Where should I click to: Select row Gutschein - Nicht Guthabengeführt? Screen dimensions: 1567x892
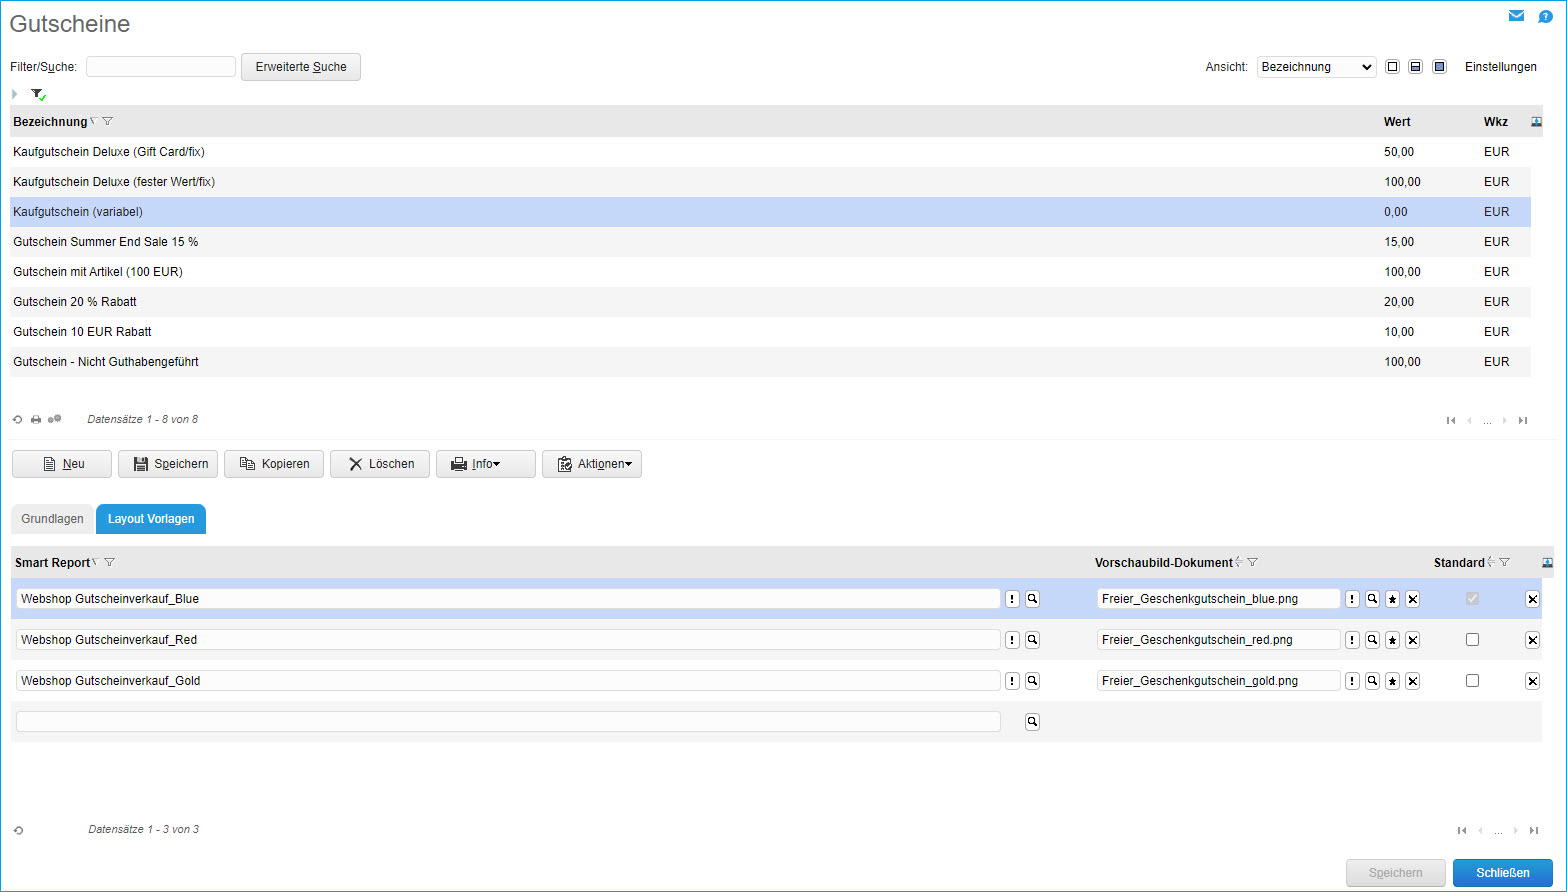pyautogui.click(x=770, y=362)
